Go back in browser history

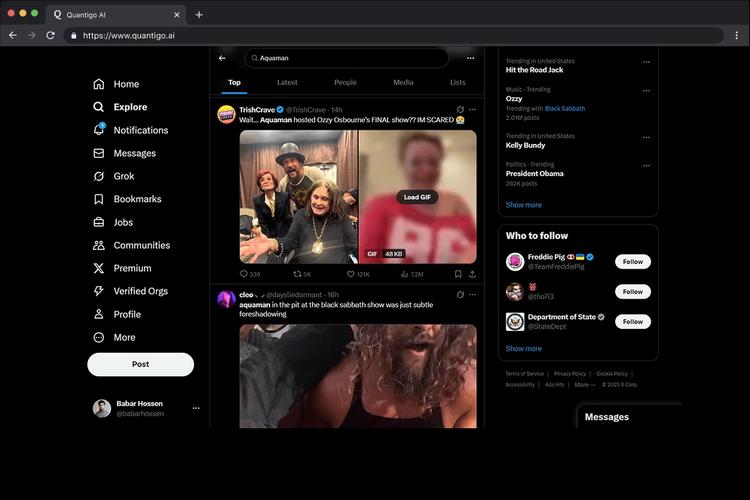[x=13, y=35]
